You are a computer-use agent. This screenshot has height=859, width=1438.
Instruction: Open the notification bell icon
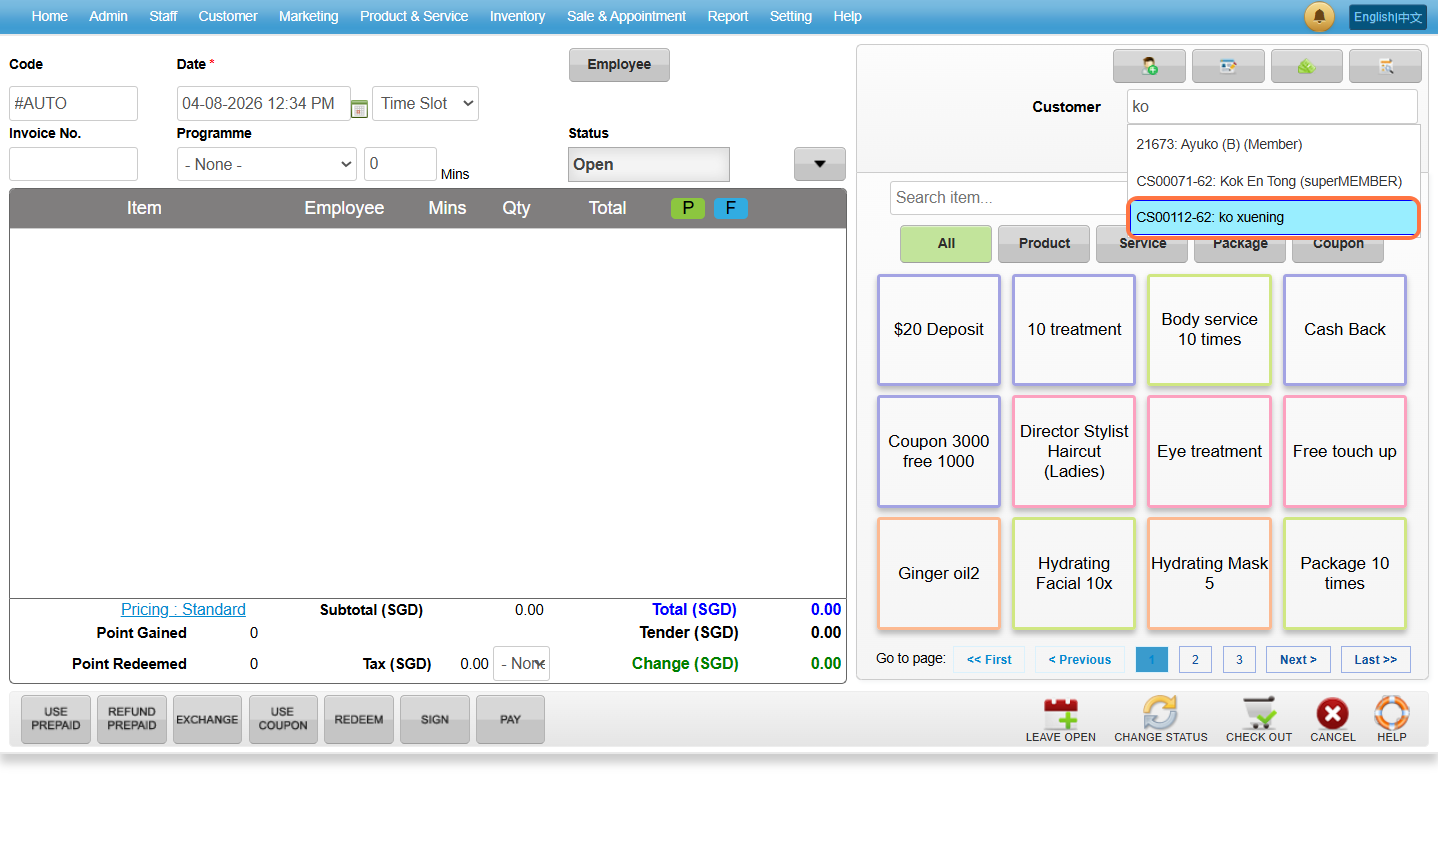coord(1319,16)
